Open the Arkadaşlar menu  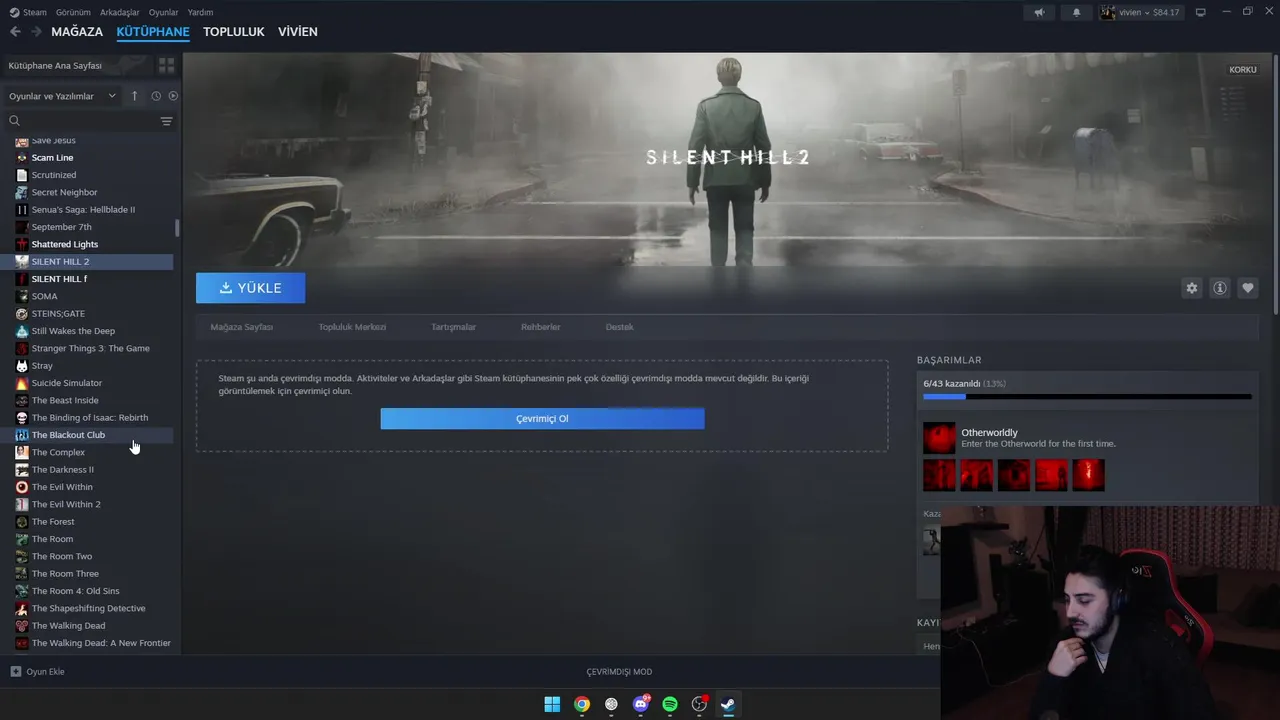[120, 12]
